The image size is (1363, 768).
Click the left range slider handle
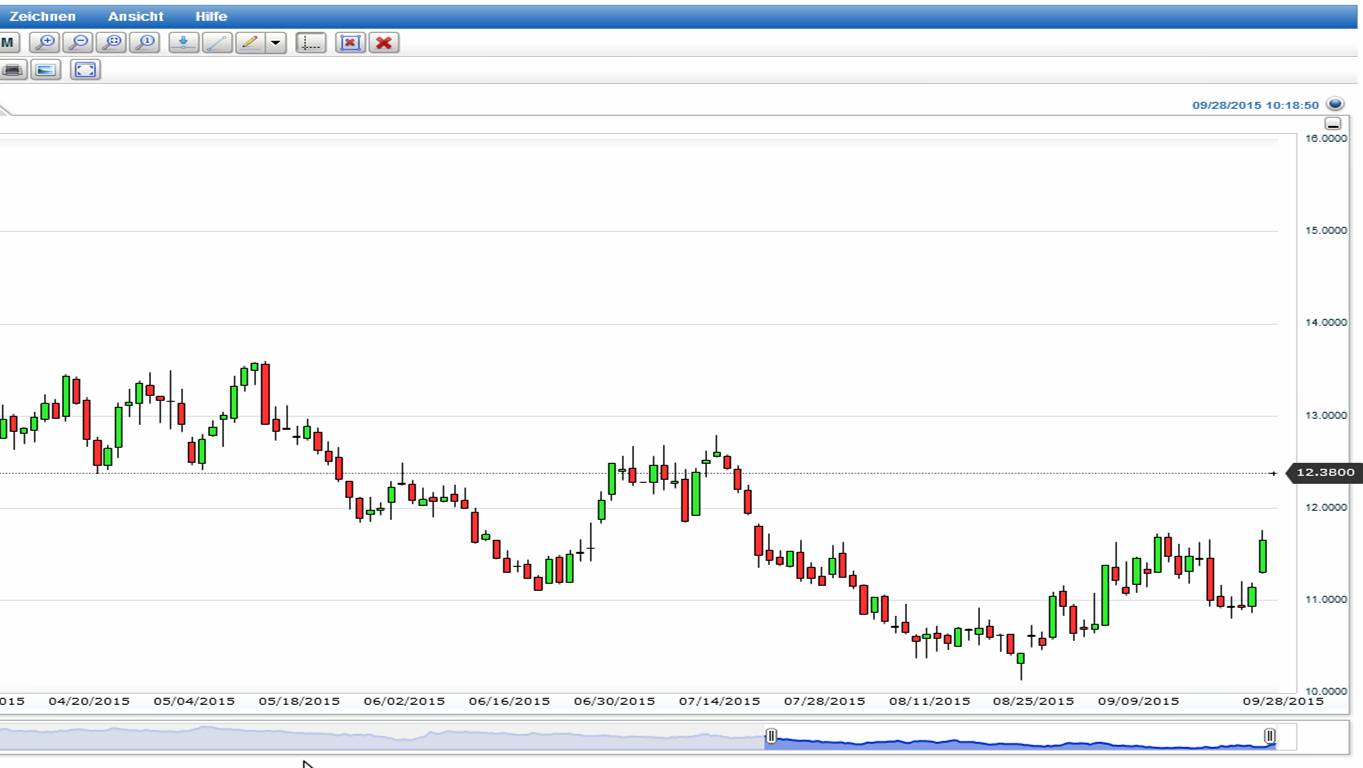coord(771,737)
